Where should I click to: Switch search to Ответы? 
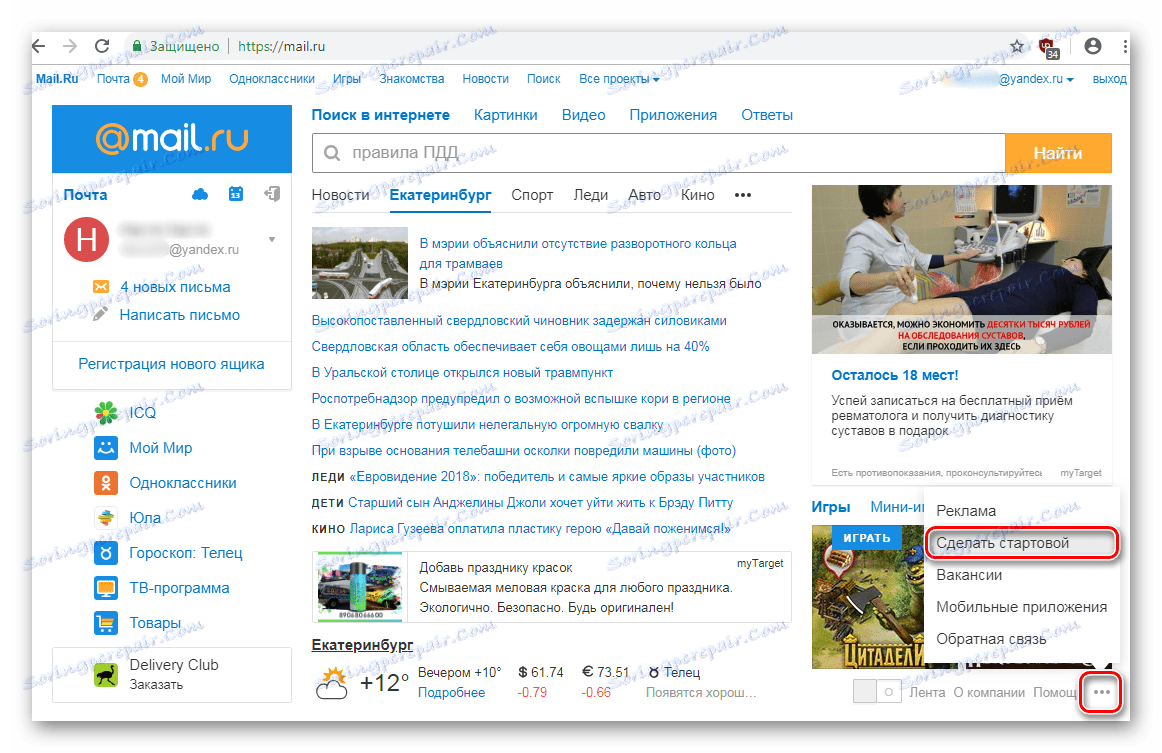767,115
